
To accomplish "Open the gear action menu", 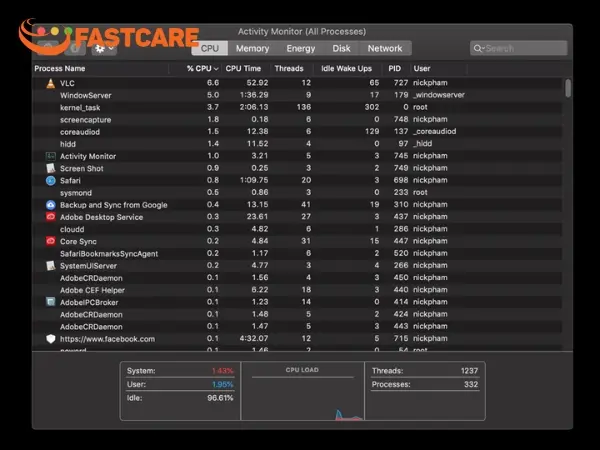I will point(104,49).
